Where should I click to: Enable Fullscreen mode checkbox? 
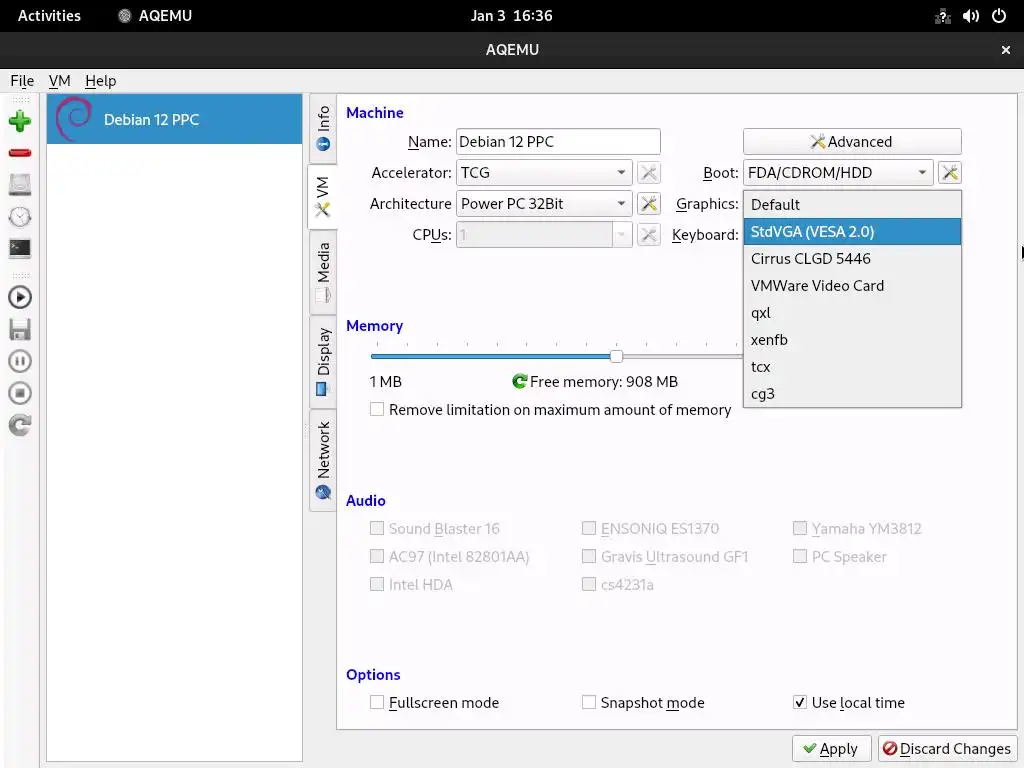point(377,702)
